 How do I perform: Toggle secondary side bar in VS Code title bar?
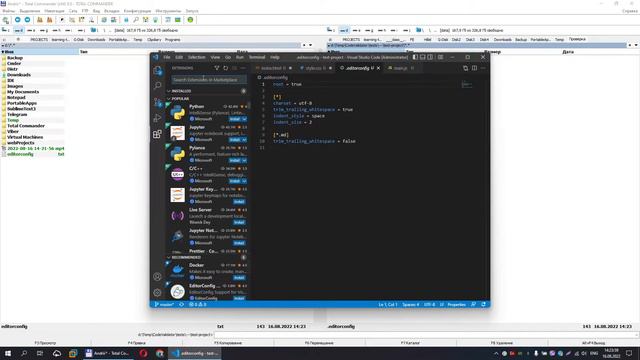pyautogui.click(x=430, y=57)
